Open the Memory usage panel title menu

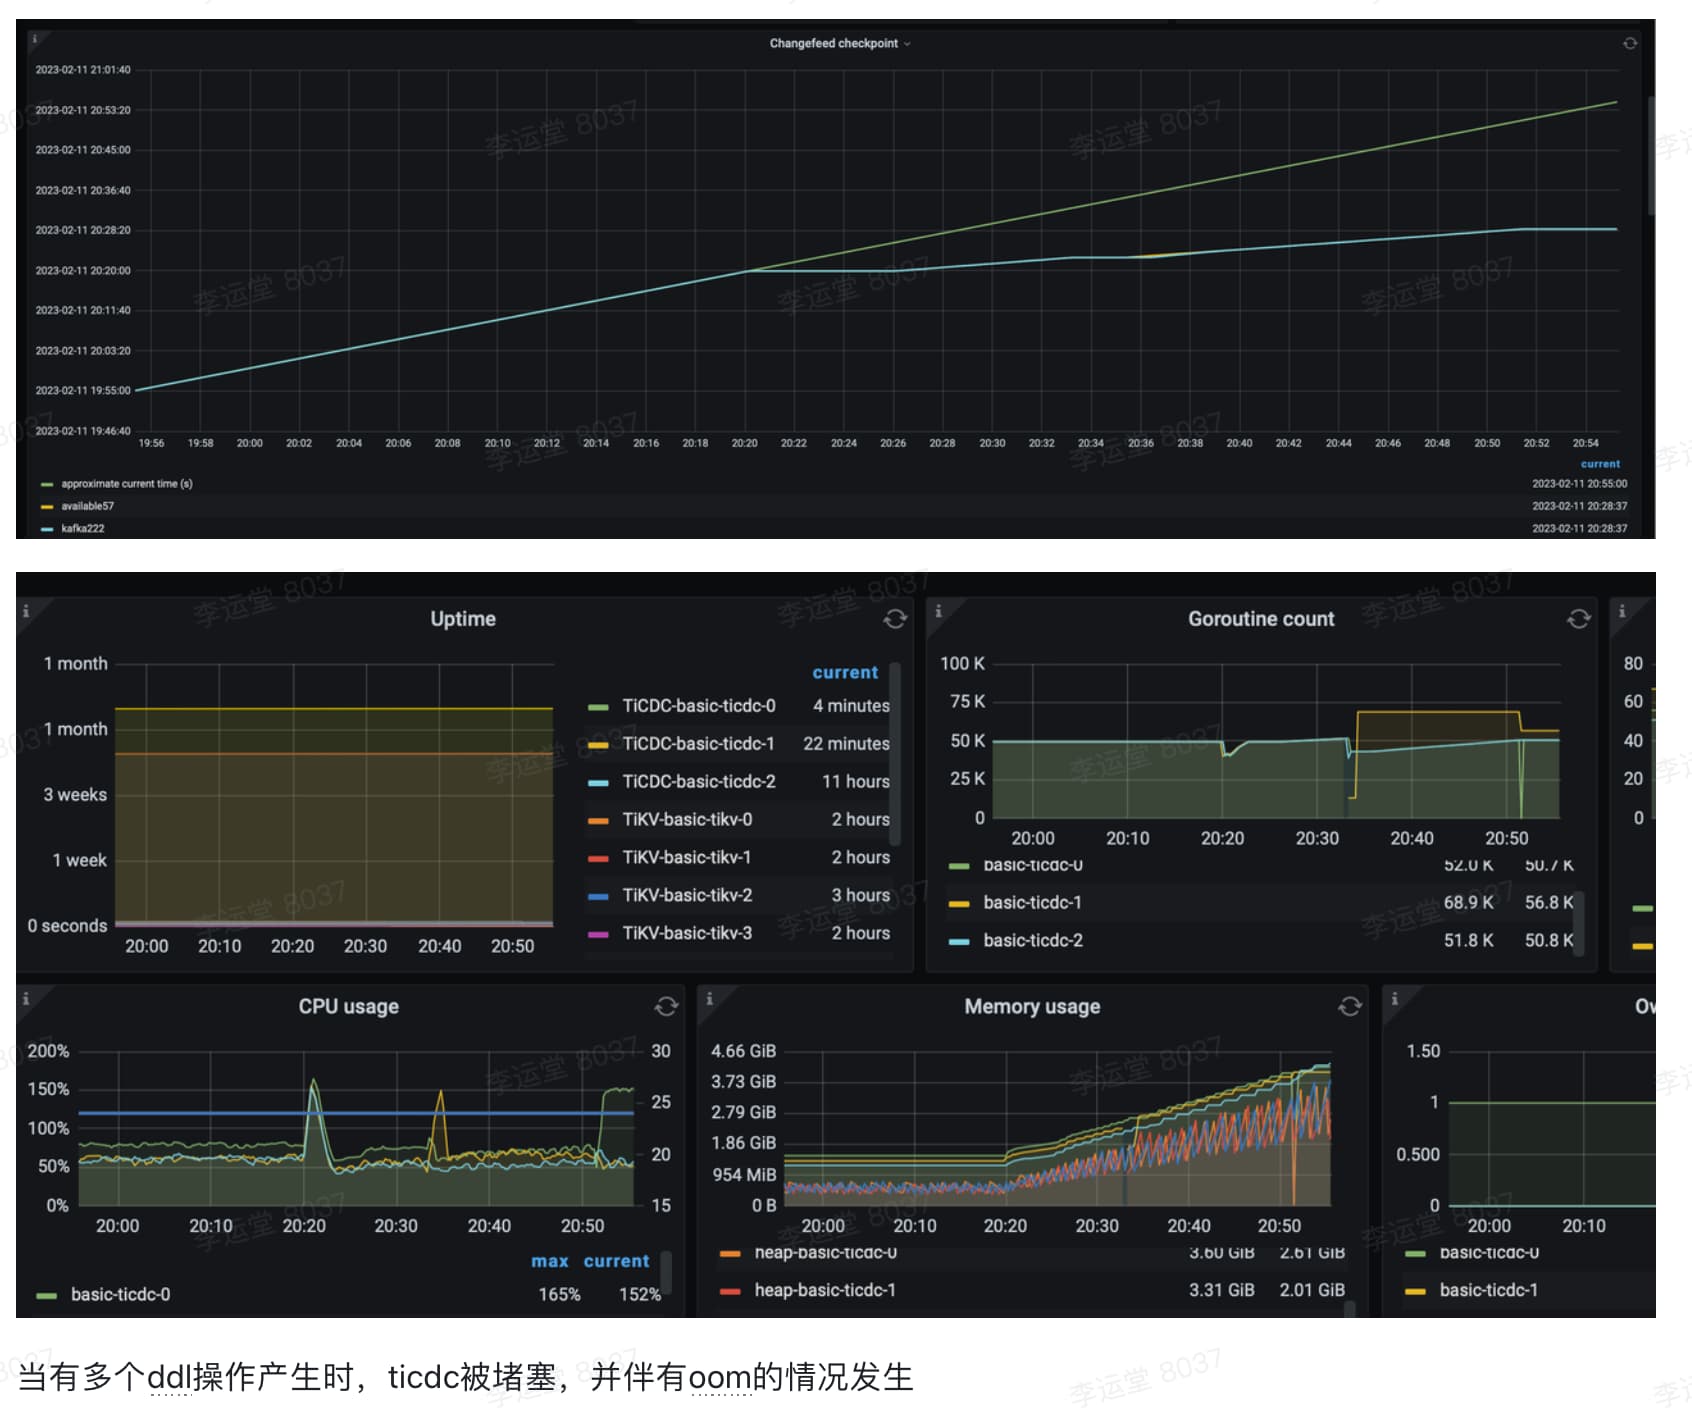pyautogui.click(x=1031, y=1006)
